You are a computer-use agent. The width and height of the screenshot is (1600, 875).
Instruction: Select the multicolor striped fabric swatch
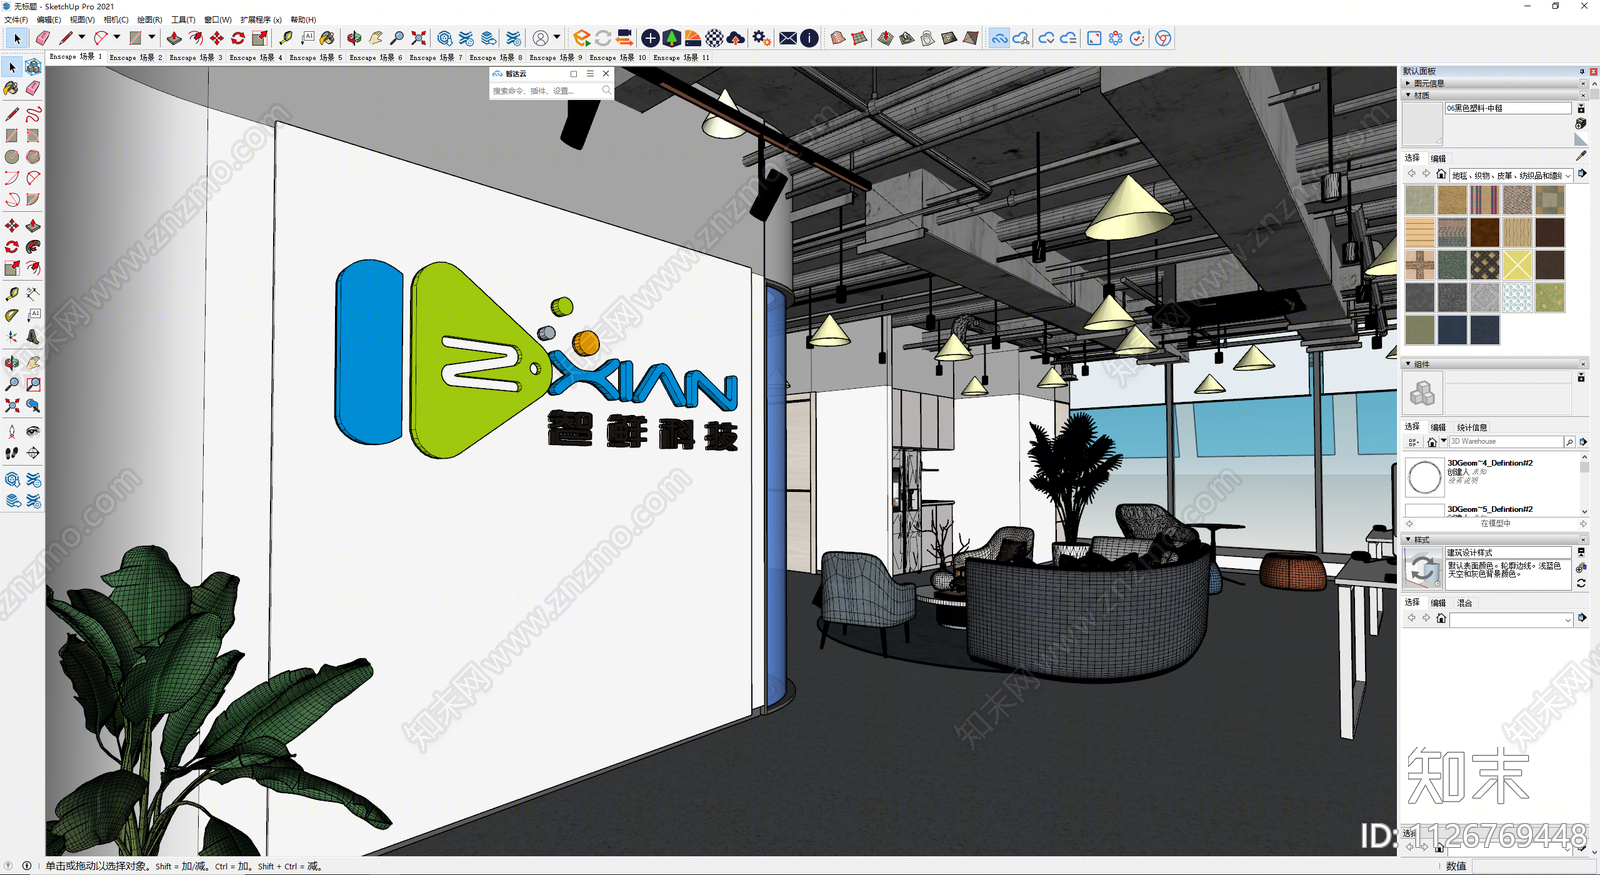coord(1485,200)
